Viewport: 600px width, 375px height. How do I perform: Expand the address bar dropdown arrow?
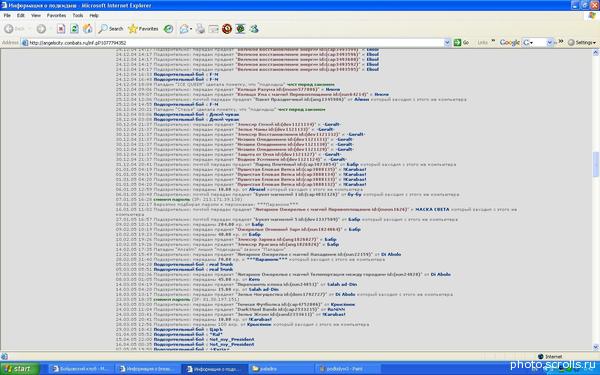click(447, 43)
